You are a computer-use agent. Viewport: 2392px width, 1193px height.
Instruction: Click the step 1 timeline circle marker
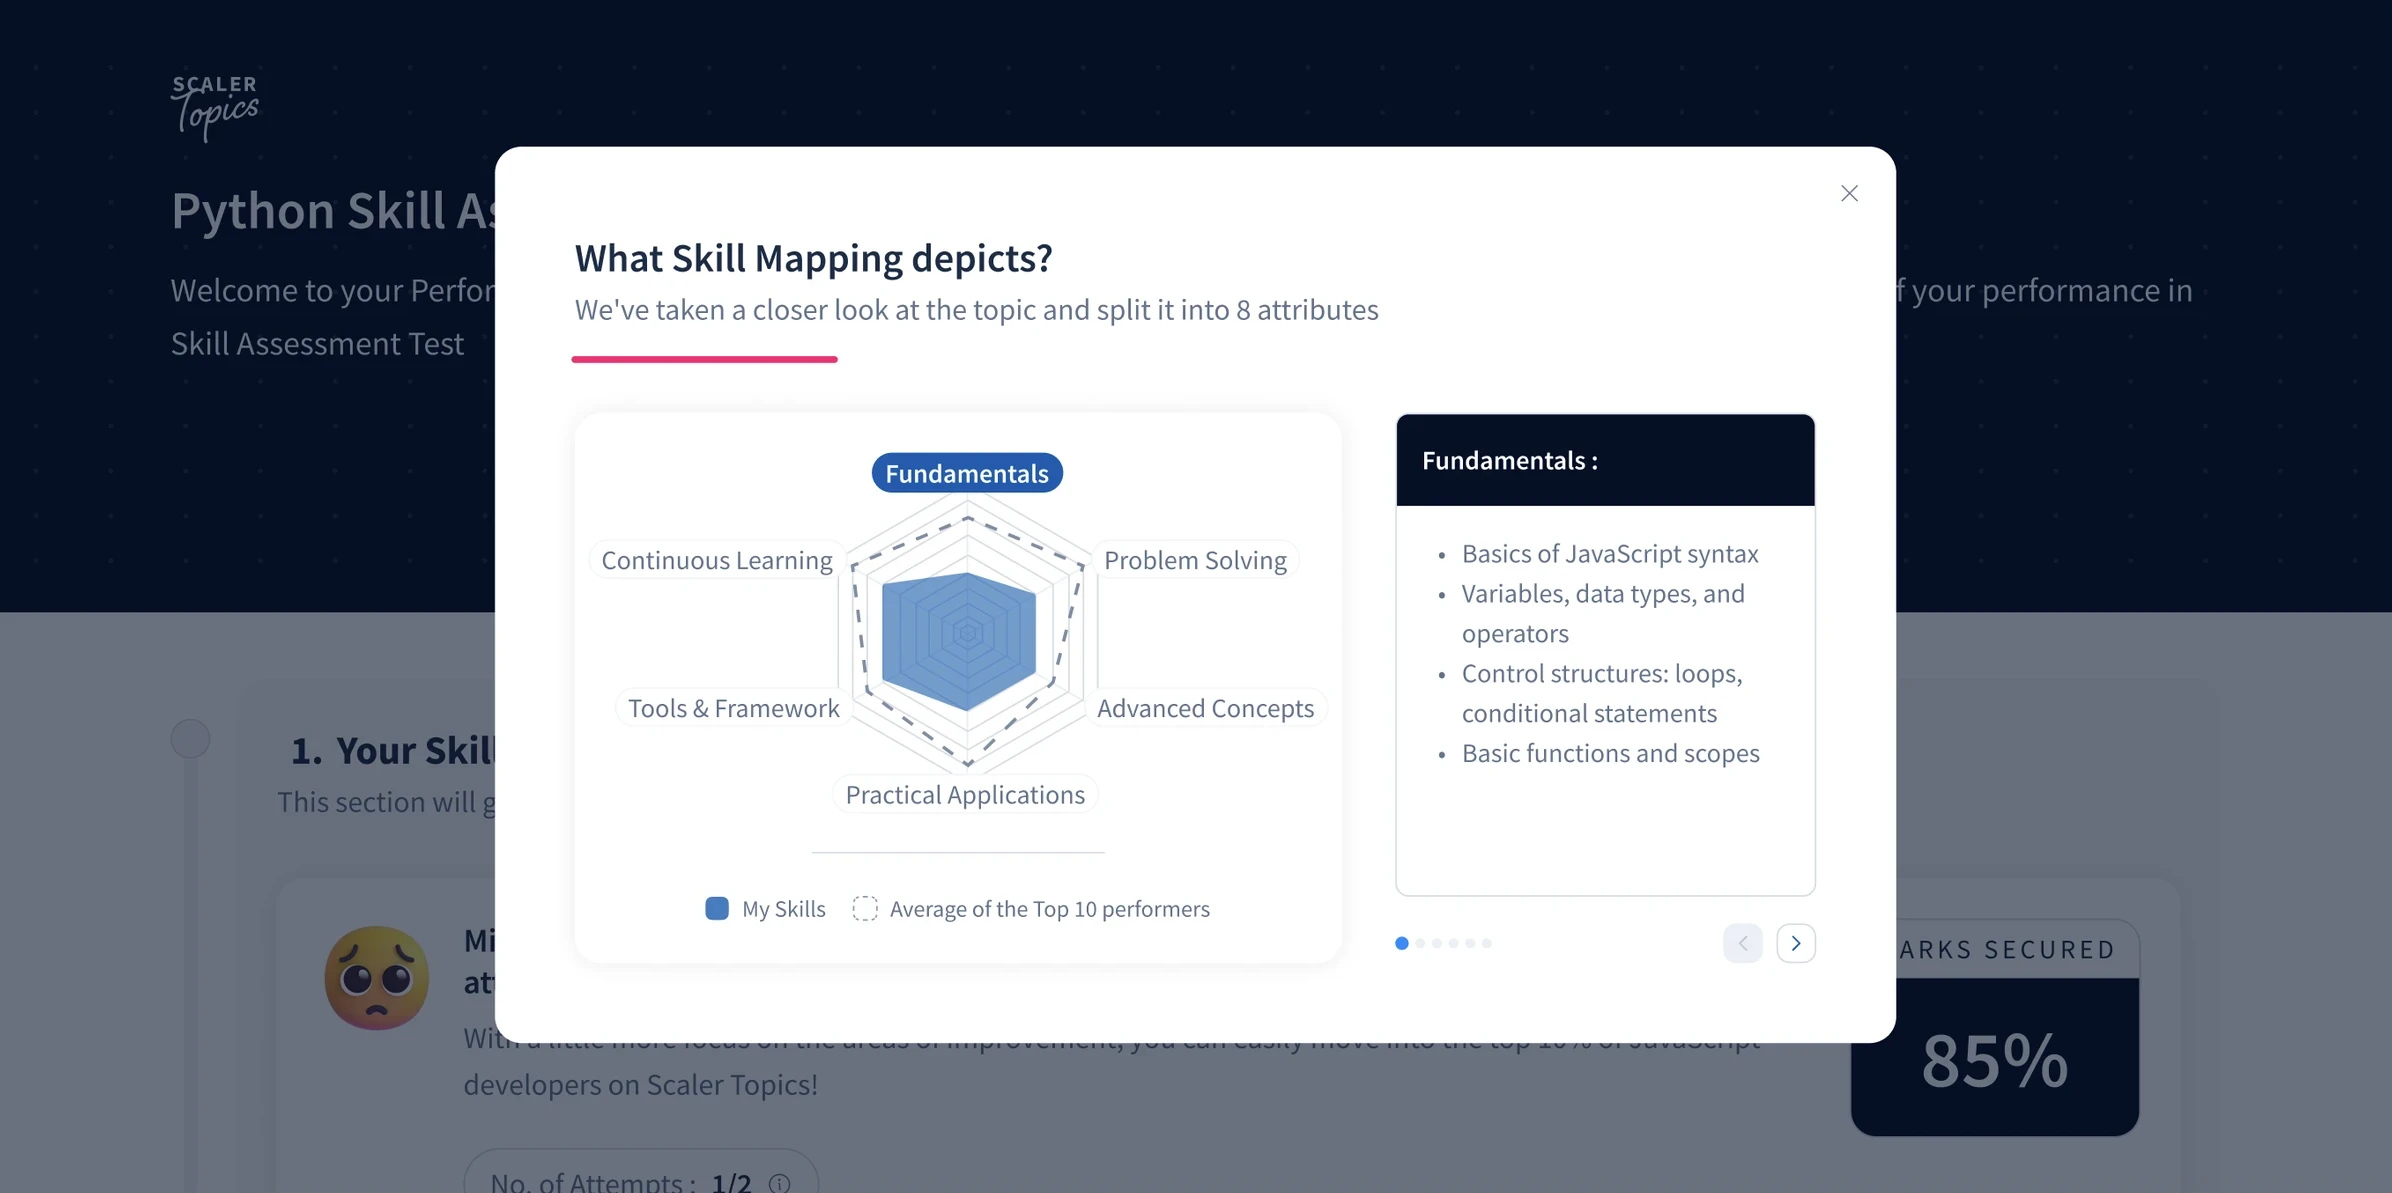pos(190,739)
